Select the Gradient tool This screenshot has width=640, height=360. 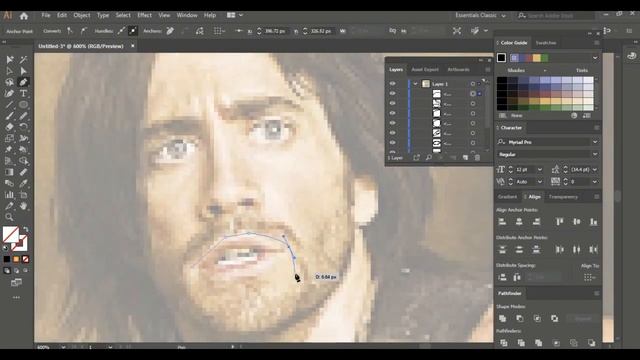coord(9,172)
